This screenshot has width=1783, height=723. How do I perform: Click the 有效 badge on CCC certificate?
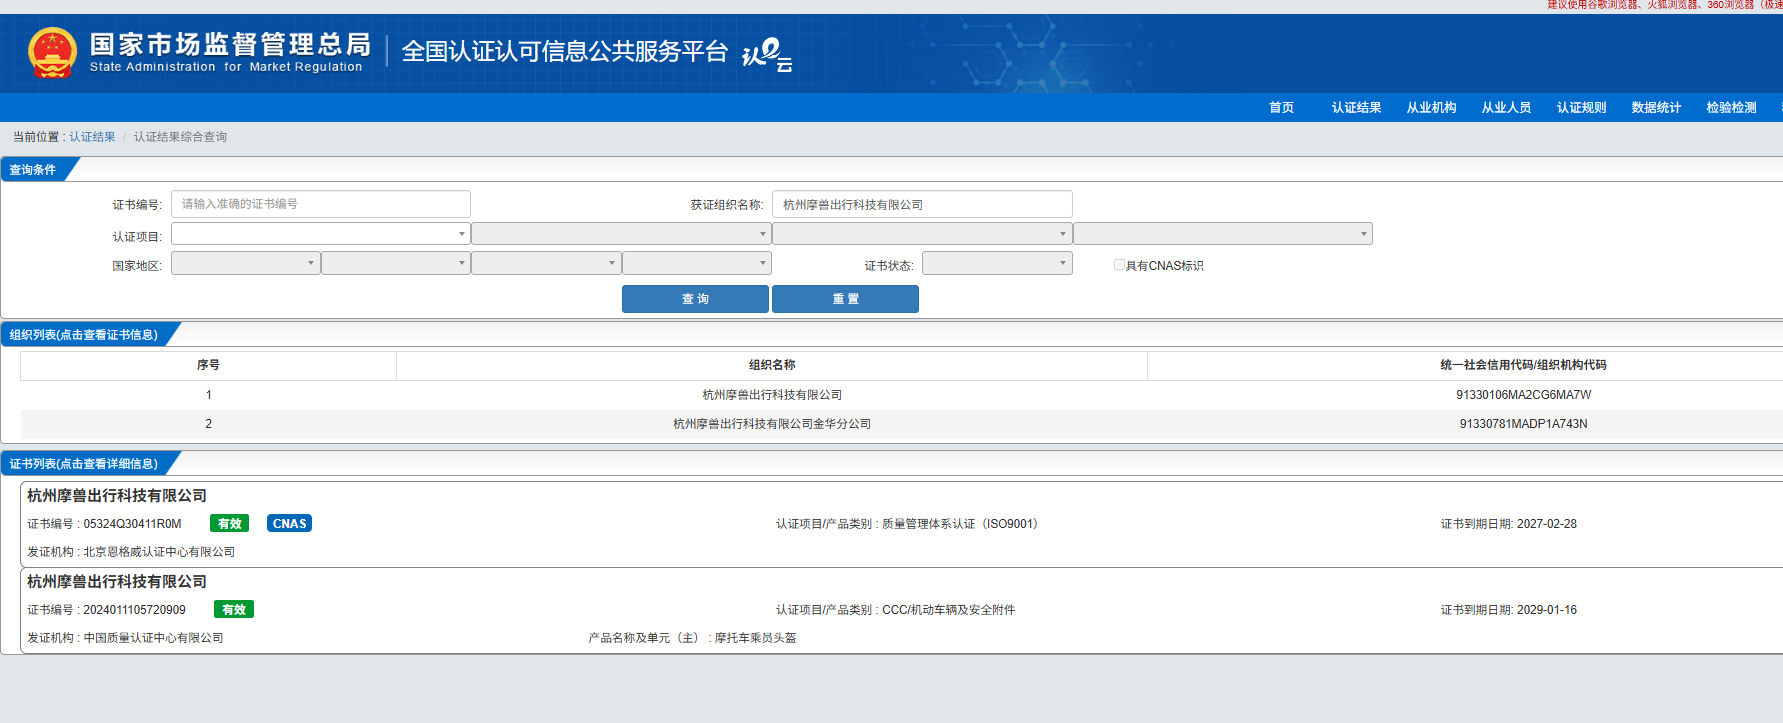point(234,610)
